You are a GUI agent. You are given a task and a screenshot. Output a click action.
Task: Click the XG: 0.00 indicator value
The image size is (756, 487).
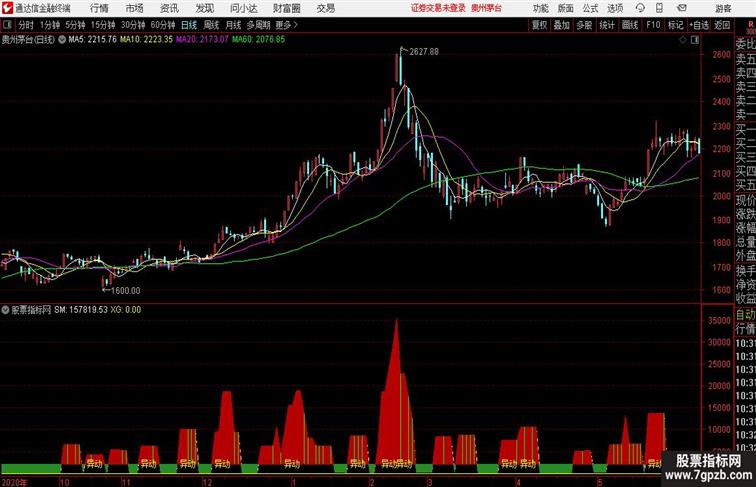tap(126, 310)
